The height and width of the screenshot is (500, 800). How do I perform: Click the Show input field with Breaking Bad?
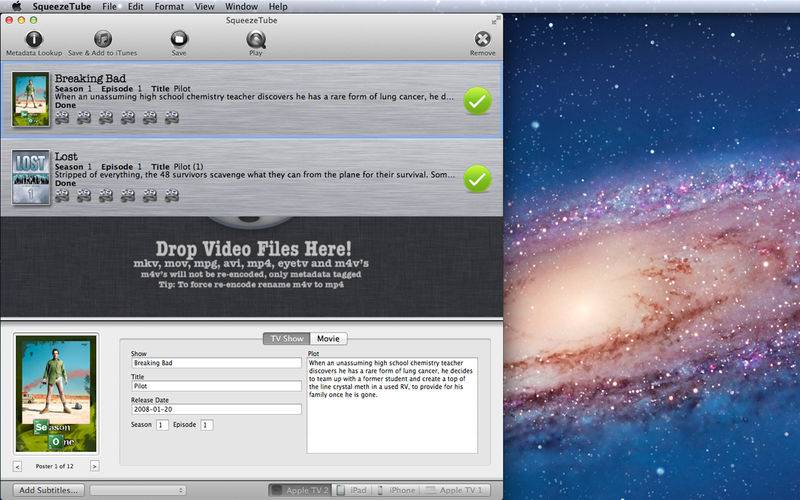coord(216,363)
